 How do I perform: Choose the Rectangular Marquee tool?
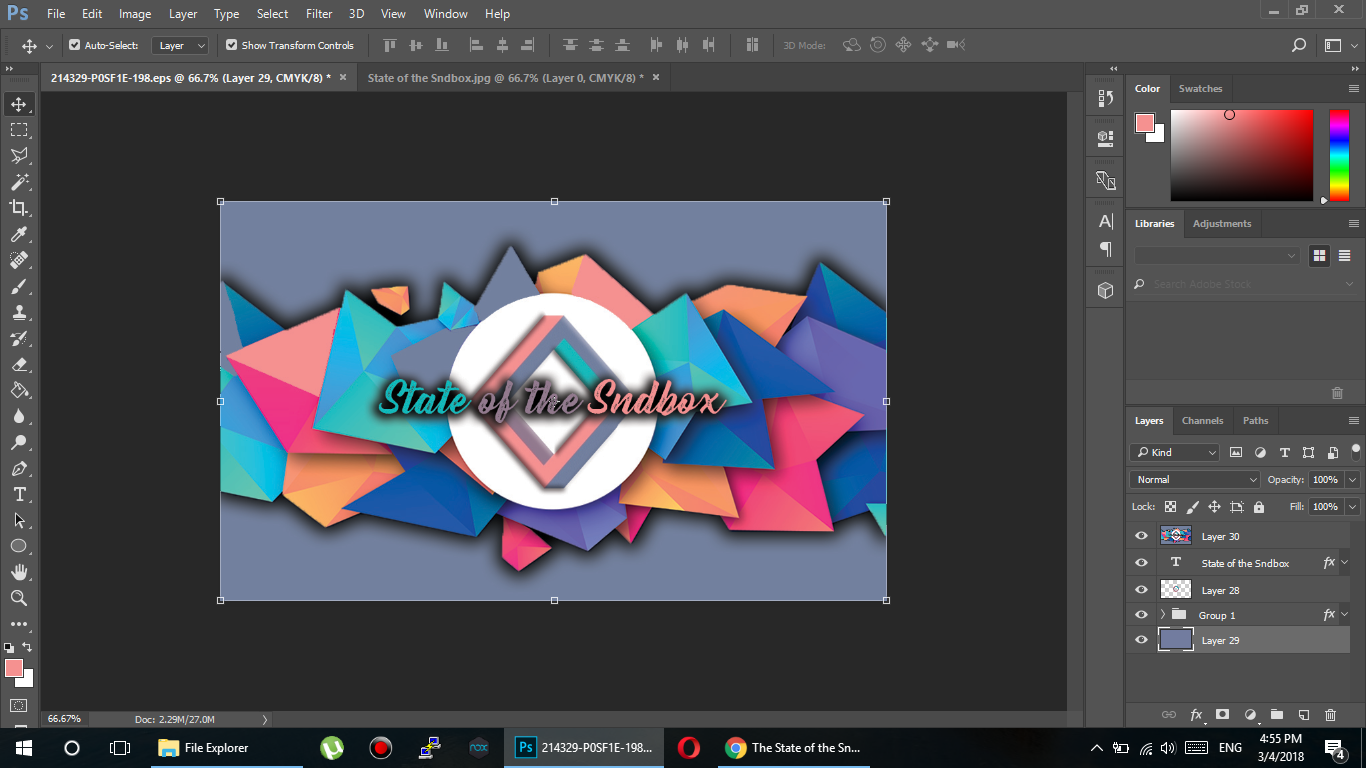point(20,129)
